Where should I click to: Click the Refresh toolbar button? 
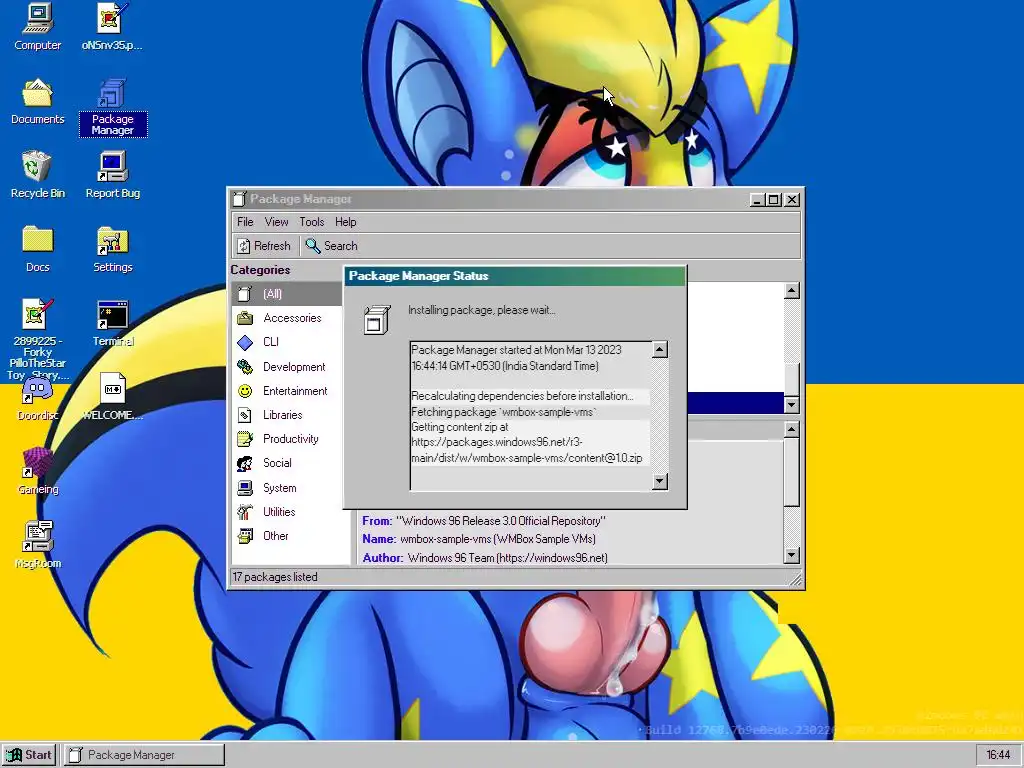tap(264, 246)
